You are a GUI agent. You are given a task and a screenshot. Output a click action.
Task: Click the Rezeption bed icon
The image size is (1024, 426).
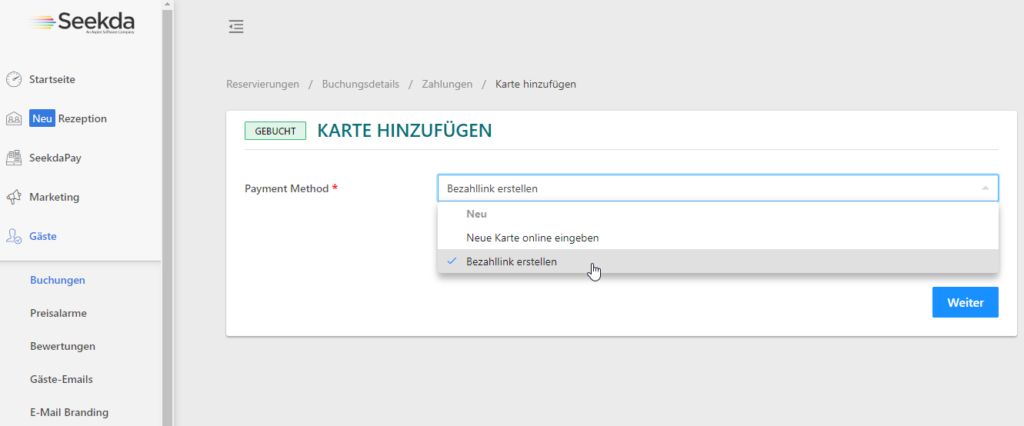tap(14, 119)
